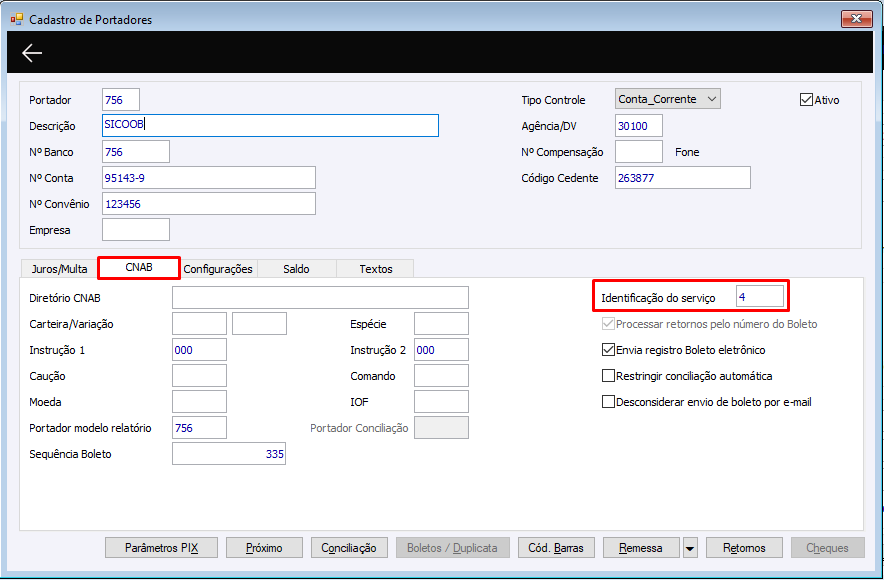The height and width of the screenshot is (580, 884).
Task: Click the Identificação do serviço field
Action: 759,296
